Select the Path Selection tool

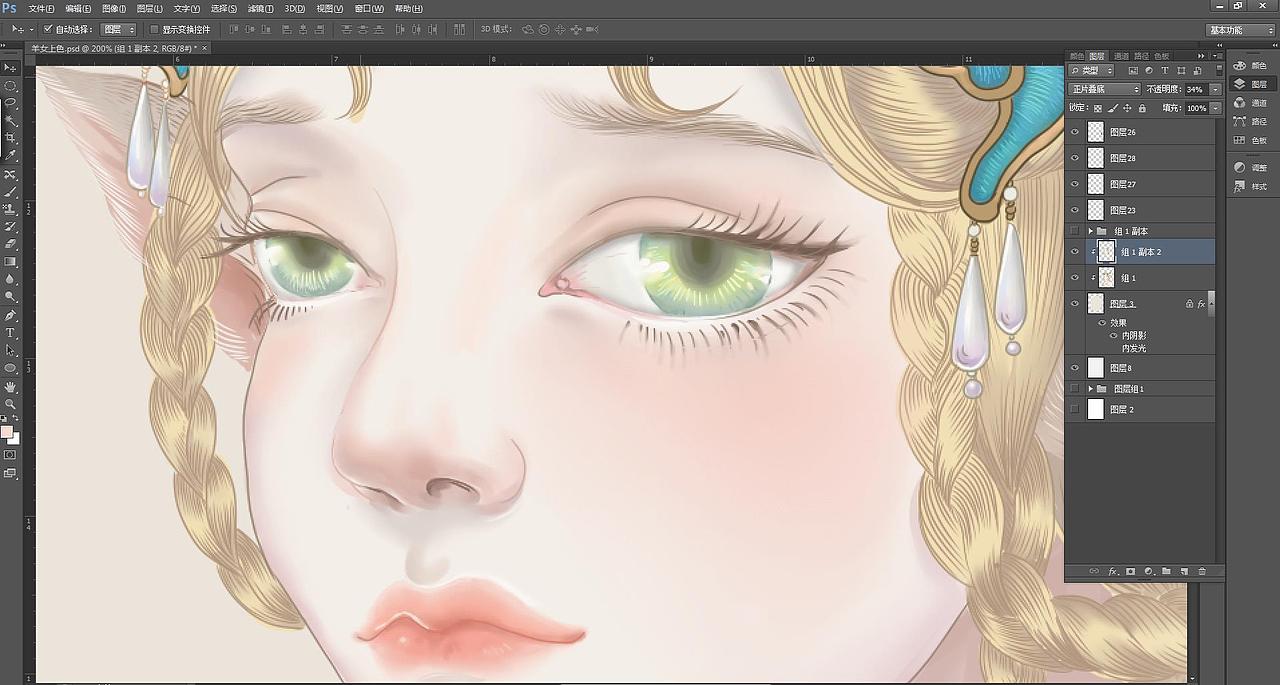[x=10, y=349]
